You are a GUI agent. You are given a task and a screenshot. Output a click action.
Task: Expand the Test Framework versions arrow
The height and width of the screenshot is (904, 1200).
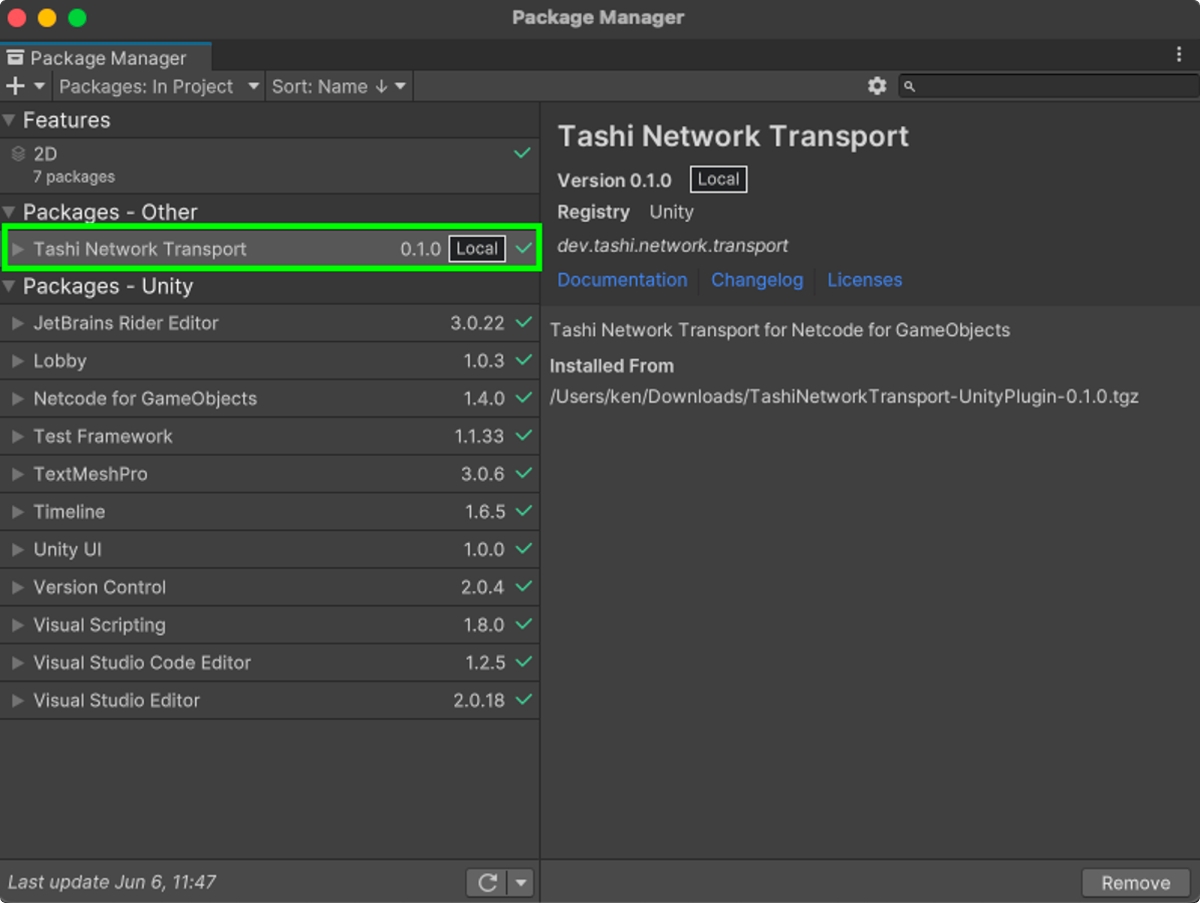(18, 436)
